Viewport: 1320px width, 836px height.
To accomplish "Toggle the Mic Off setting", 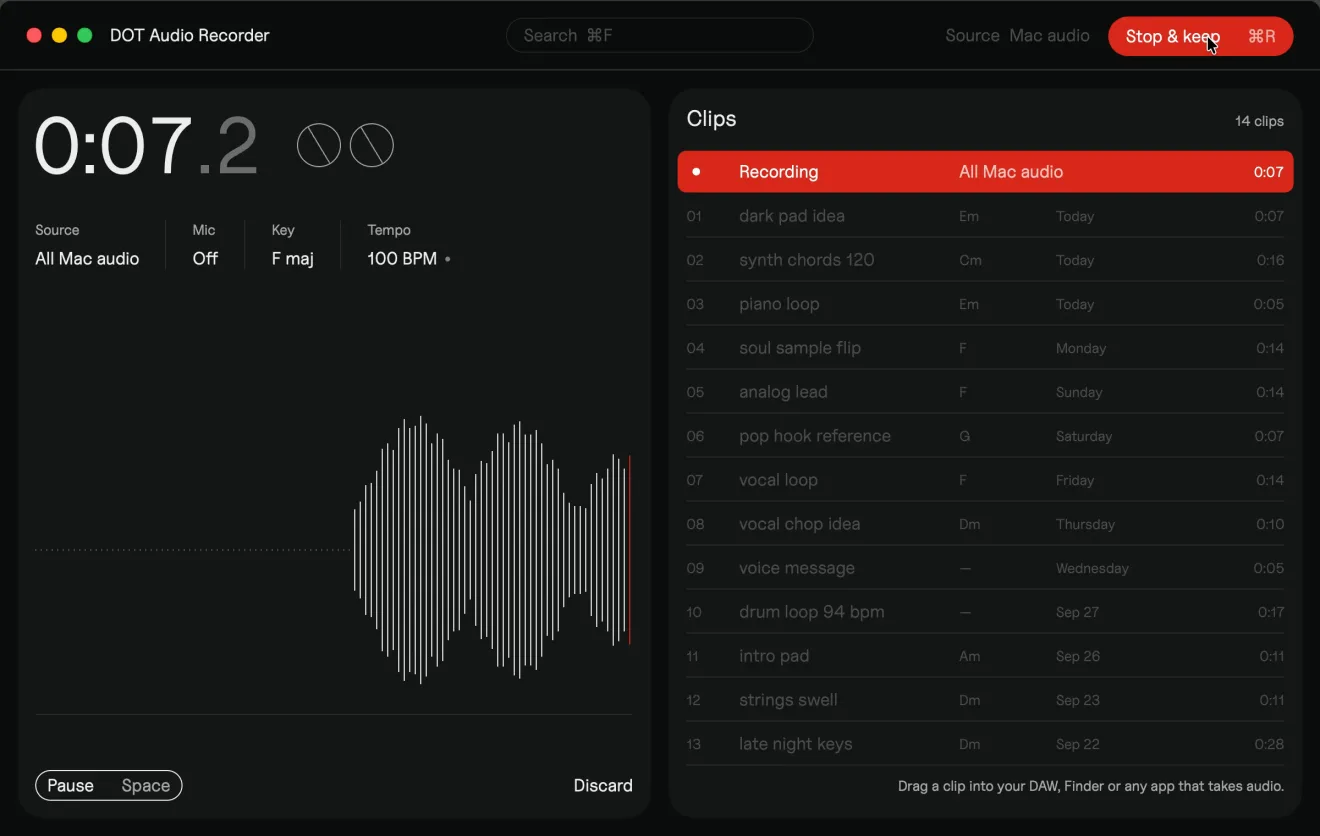I will tap(205, 246).
